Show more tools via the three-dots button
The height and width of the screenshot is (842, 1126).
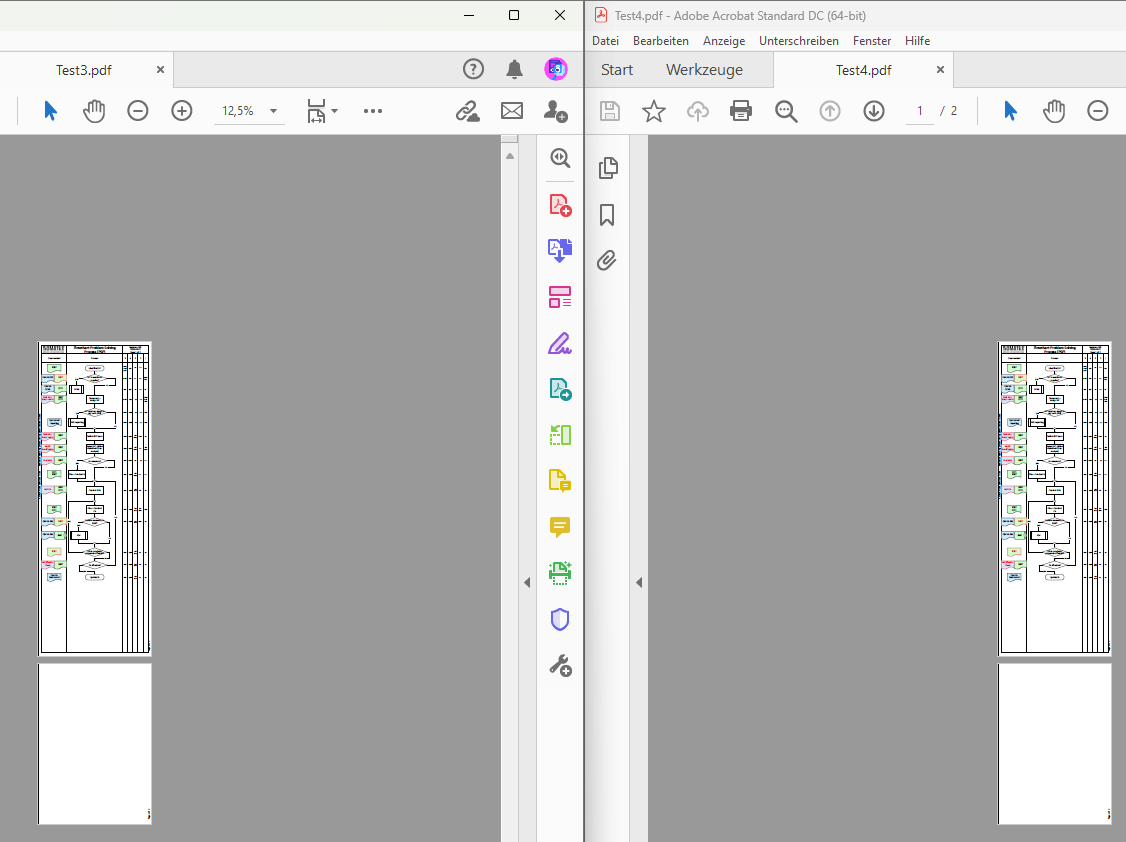373,111
